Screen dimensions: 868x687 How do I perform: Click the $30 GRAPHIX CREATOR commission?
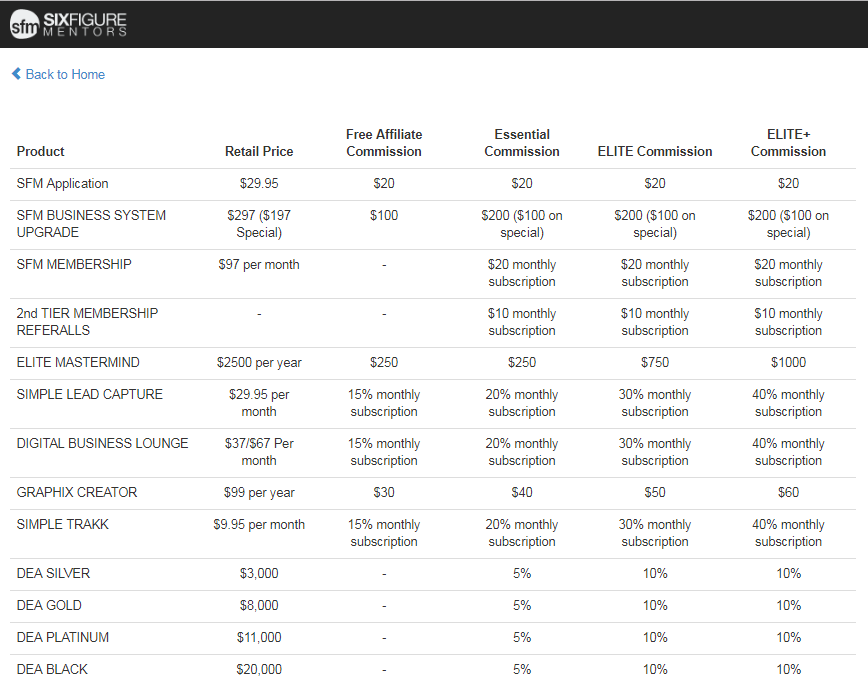[384, 492]
